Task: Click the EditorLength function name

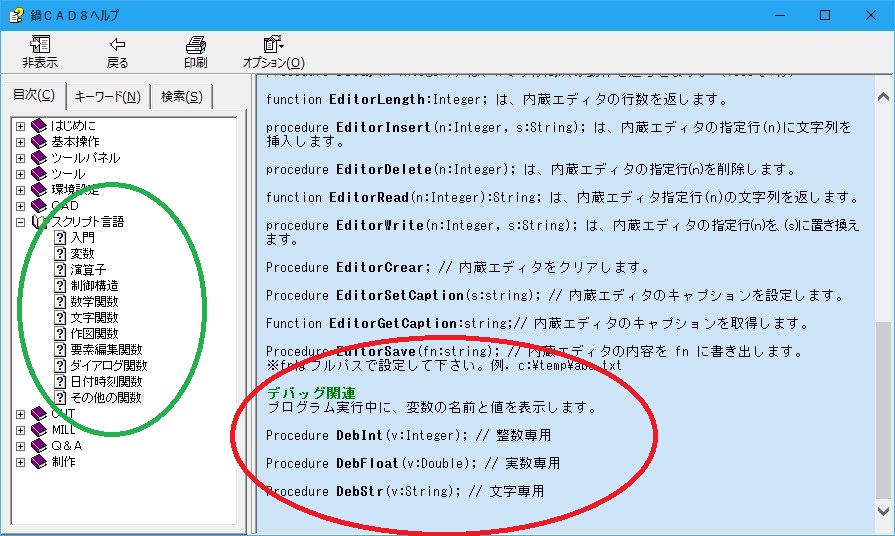Action: [x=377, y=99]
